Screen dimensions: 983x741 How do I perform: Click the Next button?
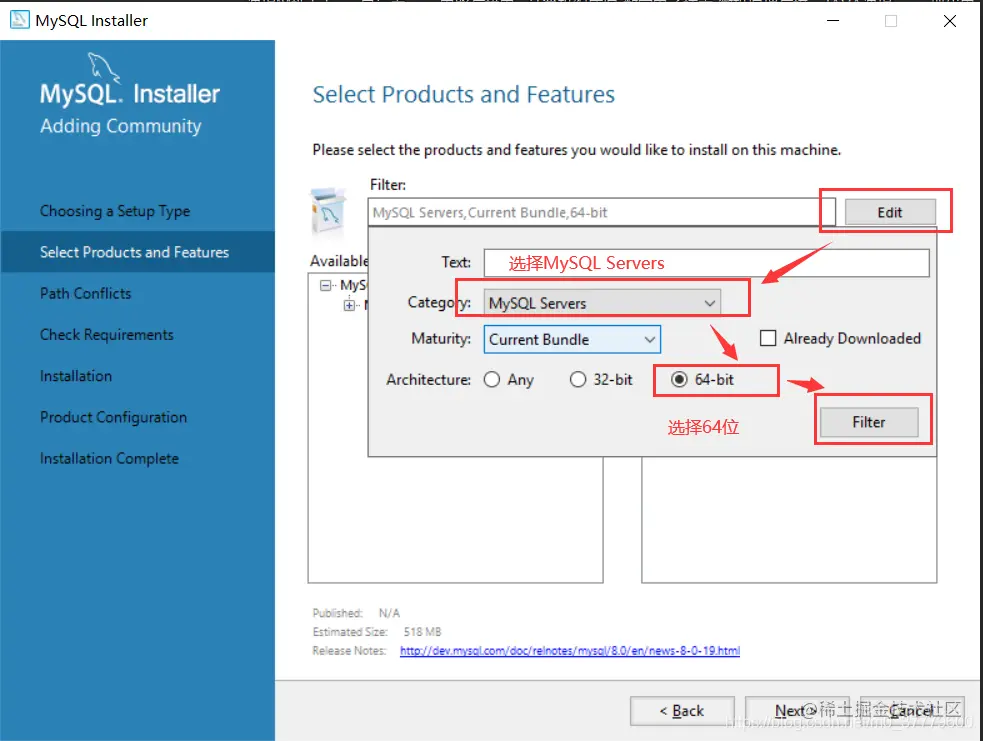pyautogui.click(x=796, y=711)
